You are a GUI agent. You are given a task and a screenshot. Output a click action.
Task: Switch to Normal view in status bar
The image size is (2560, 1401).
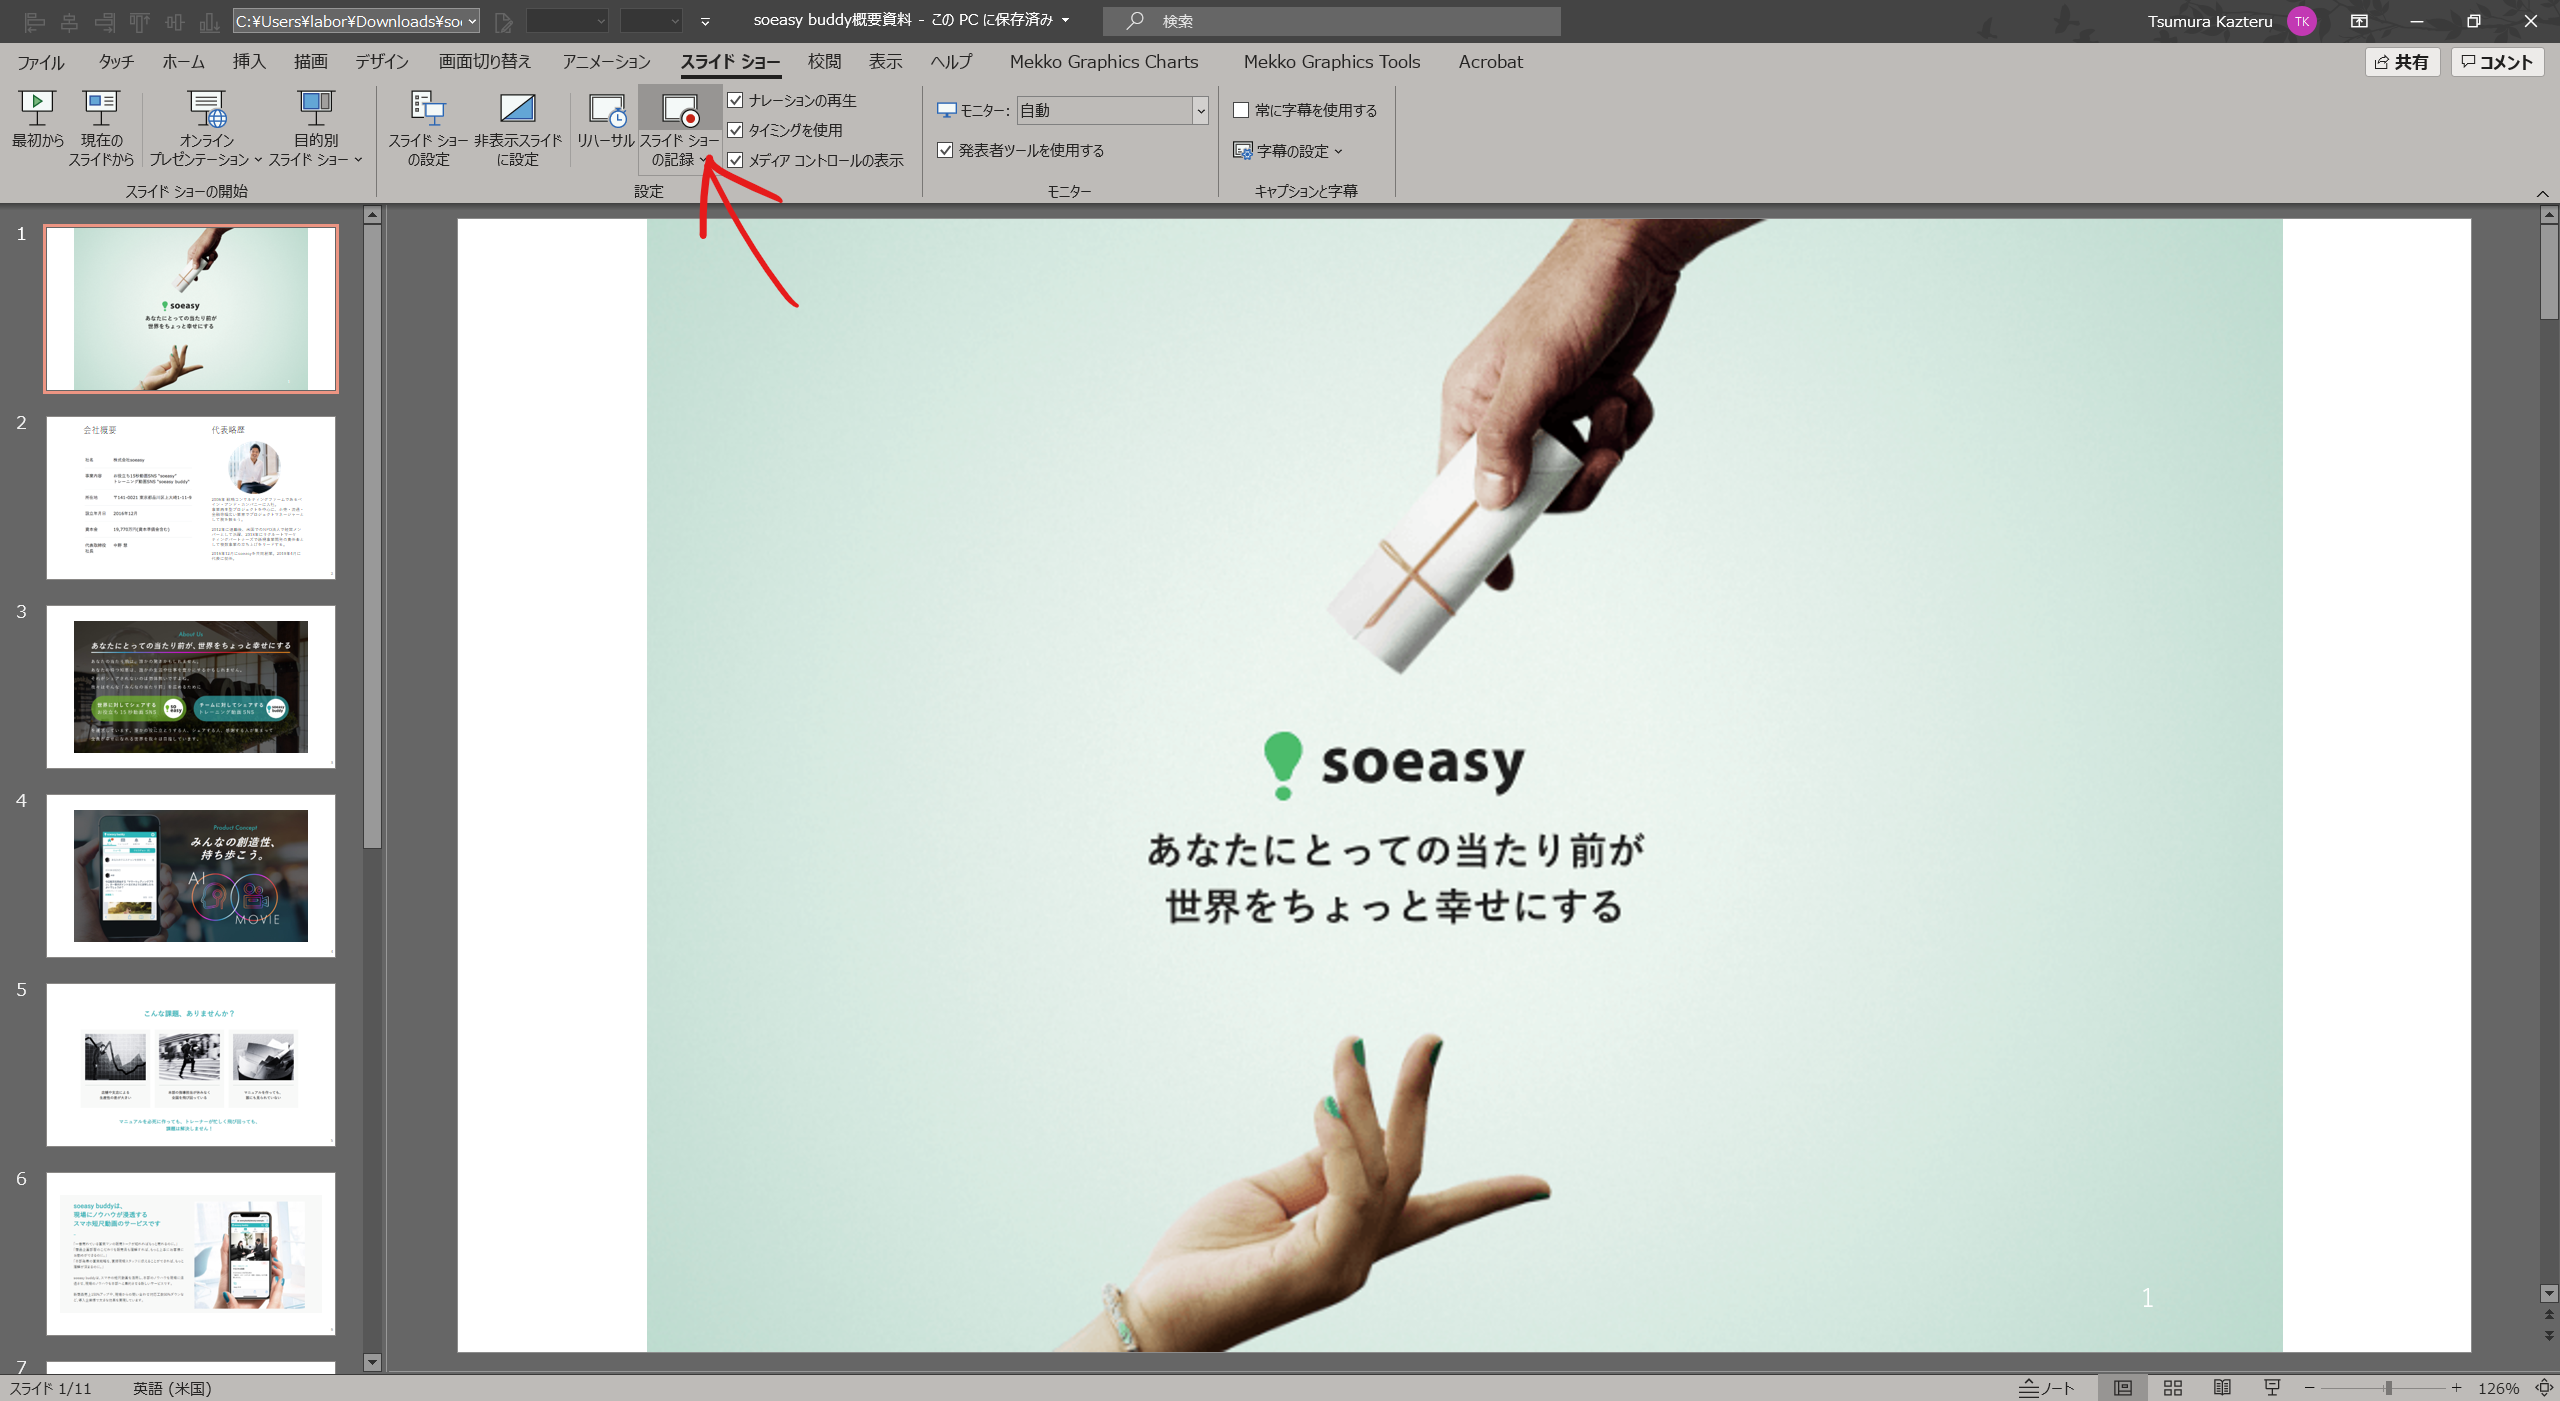click(2122, 1388)
